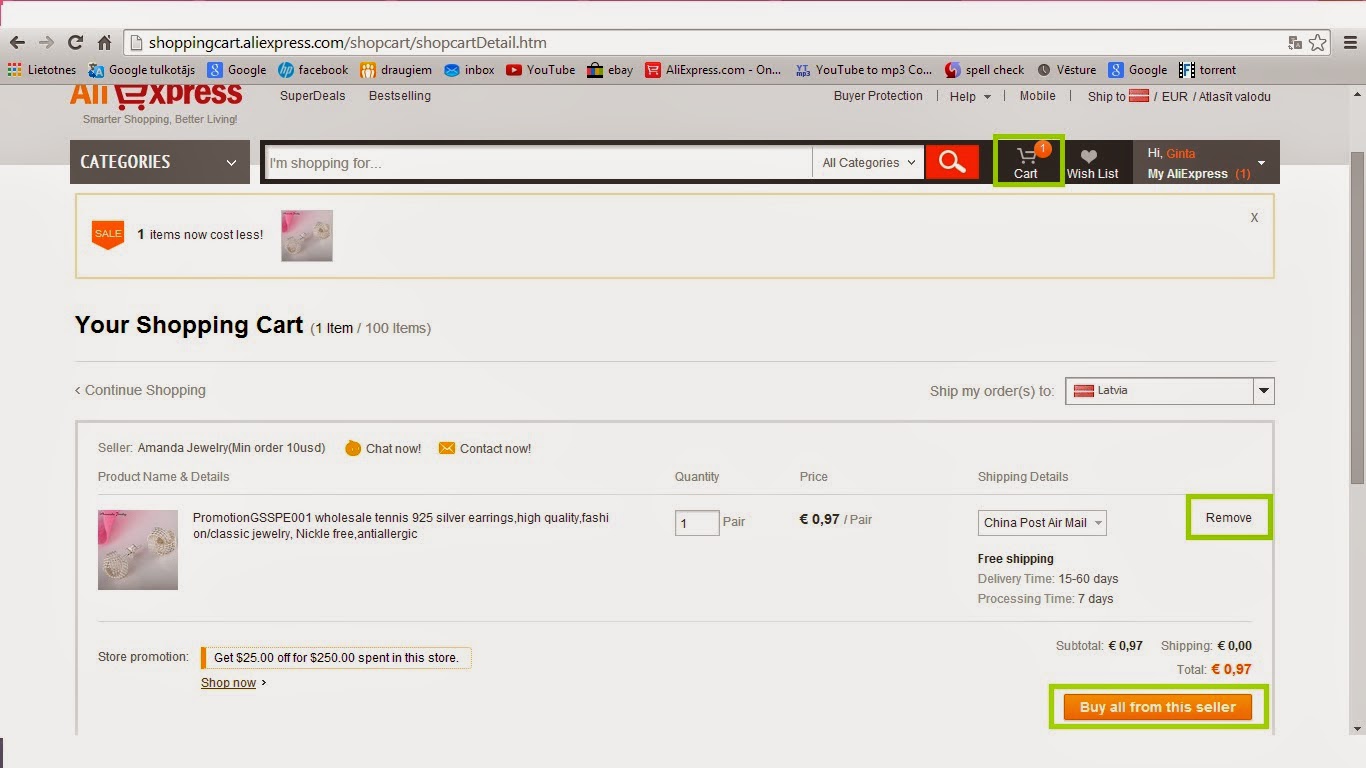Image resolution: width=1366 pixels, height=768 pixels.
Task: Click the browser address bar URL
Action: [x=348, y=43]
